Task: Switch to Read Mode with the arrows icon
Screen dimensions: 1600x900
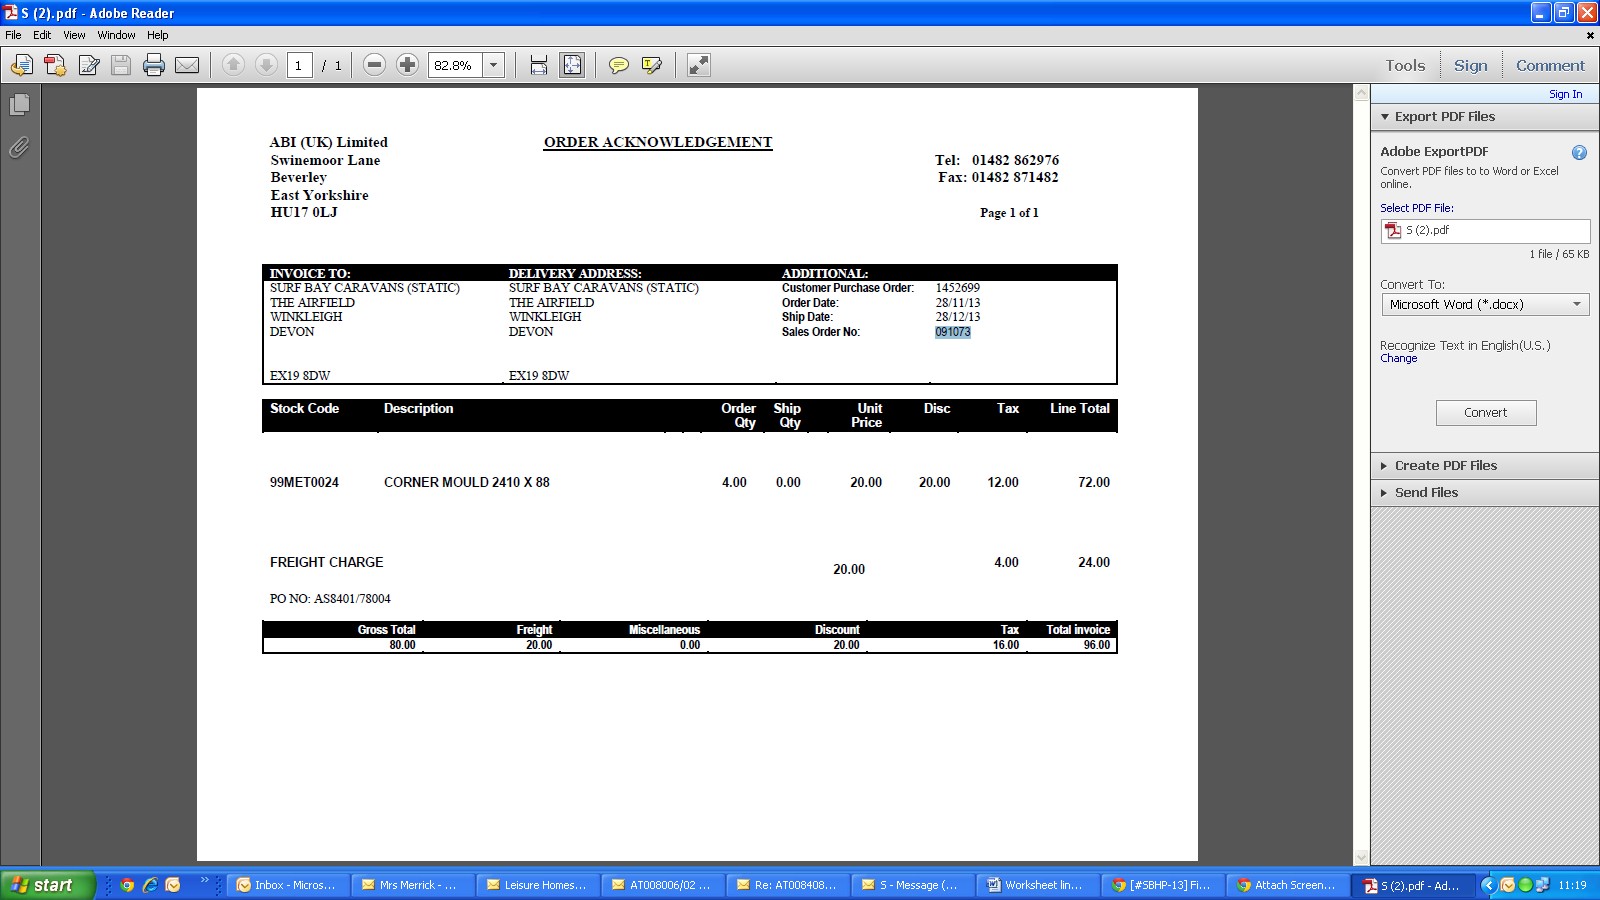Action: click(x=698, y=65)
